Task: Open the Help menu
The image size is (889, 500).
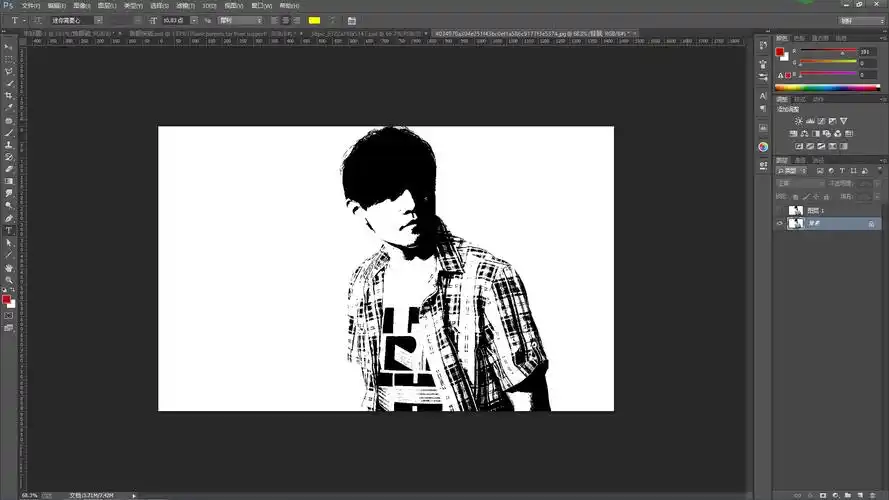Action: (x=289, y=5)
